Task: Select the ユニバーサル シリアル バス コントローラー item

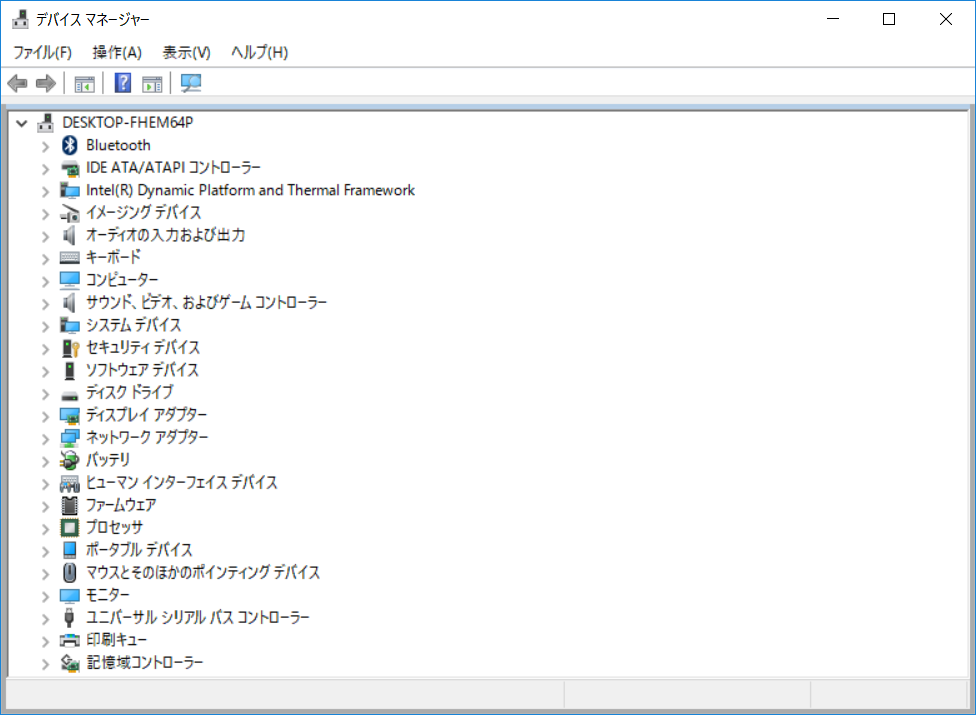Action: tap(197, 618)
